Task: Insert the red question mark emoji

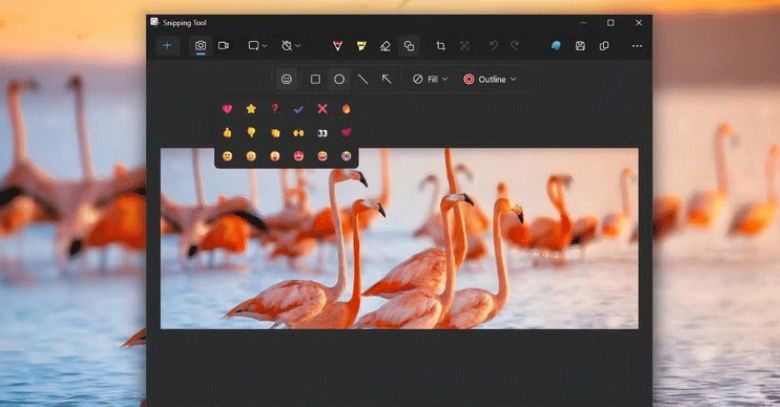Action: [275, 108]
